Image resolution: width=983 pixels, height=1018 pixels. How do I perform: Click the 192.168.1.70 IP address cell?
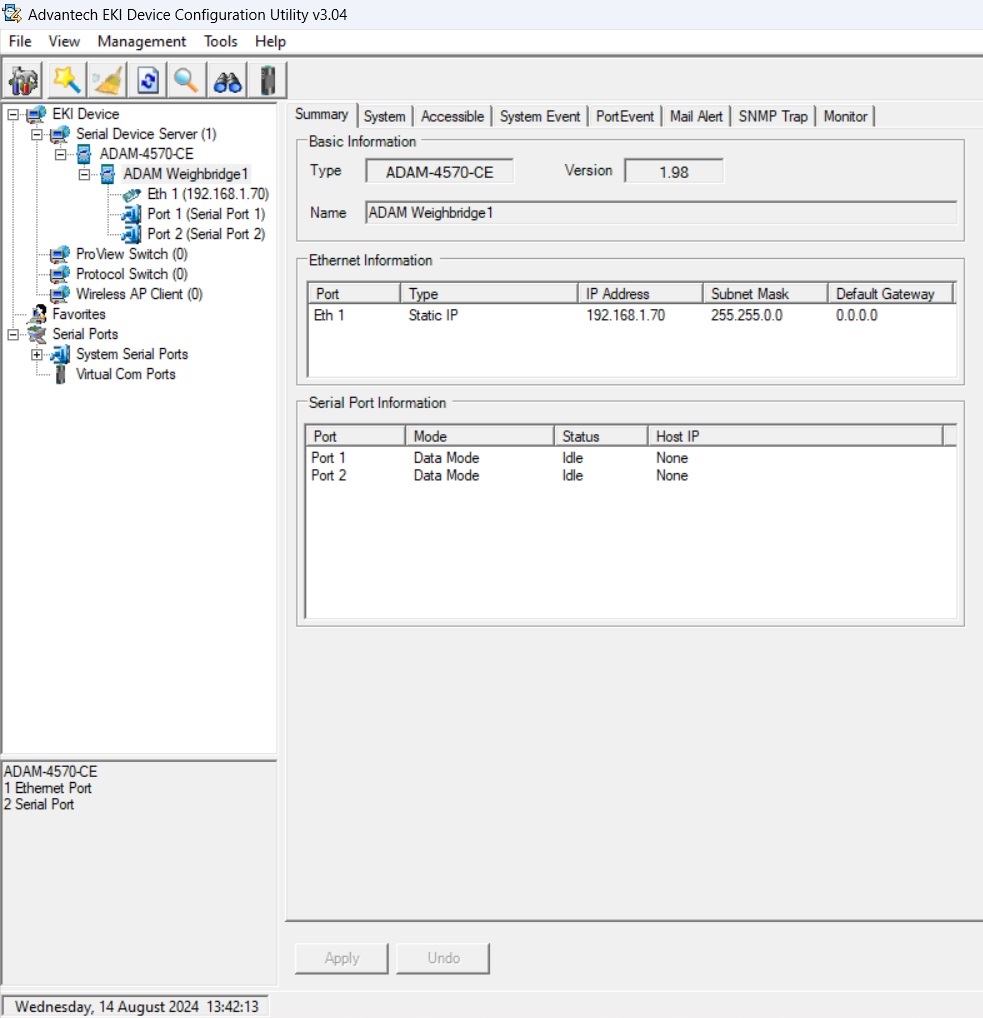pyautogui.click(x=625, y=316)
